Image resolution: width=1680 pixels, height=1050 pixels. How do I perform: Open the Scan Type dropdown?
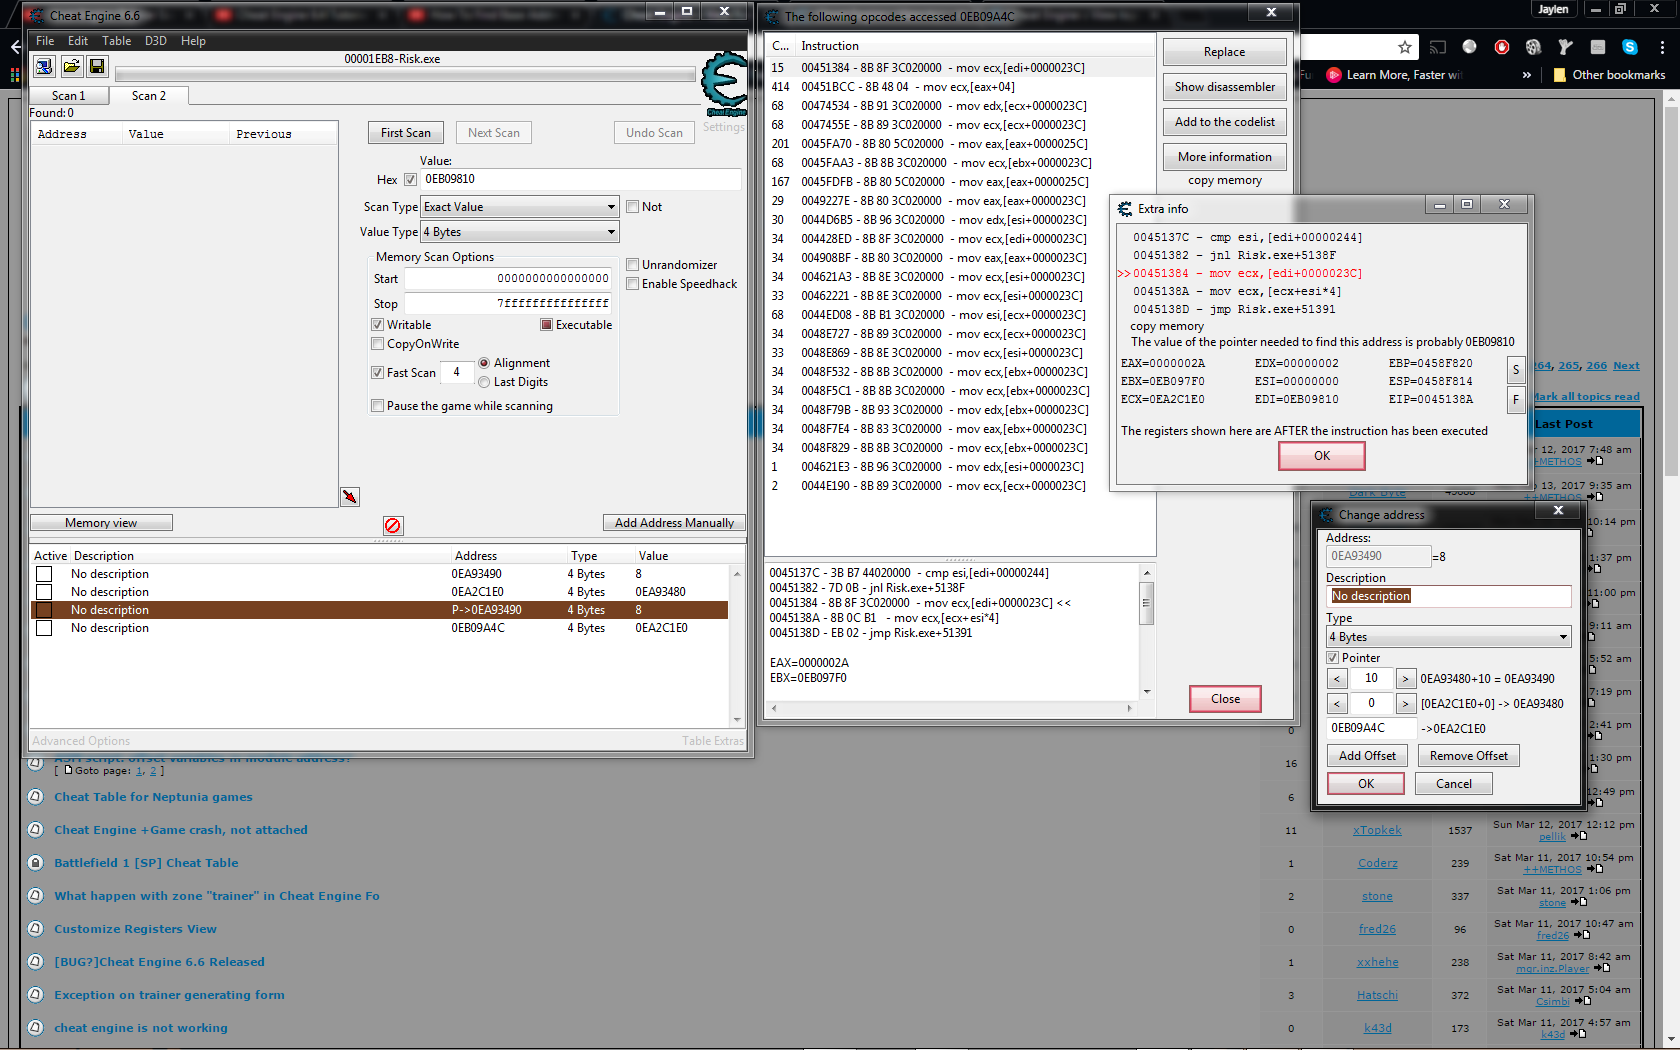point(520,207)
